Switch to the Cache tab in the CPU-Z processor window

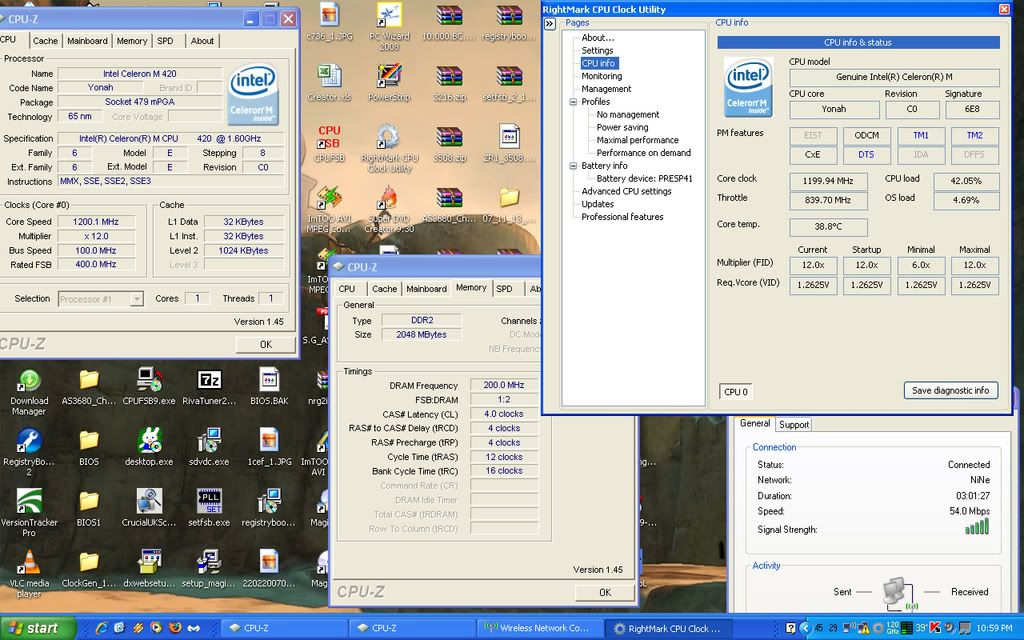pos(45,40)
